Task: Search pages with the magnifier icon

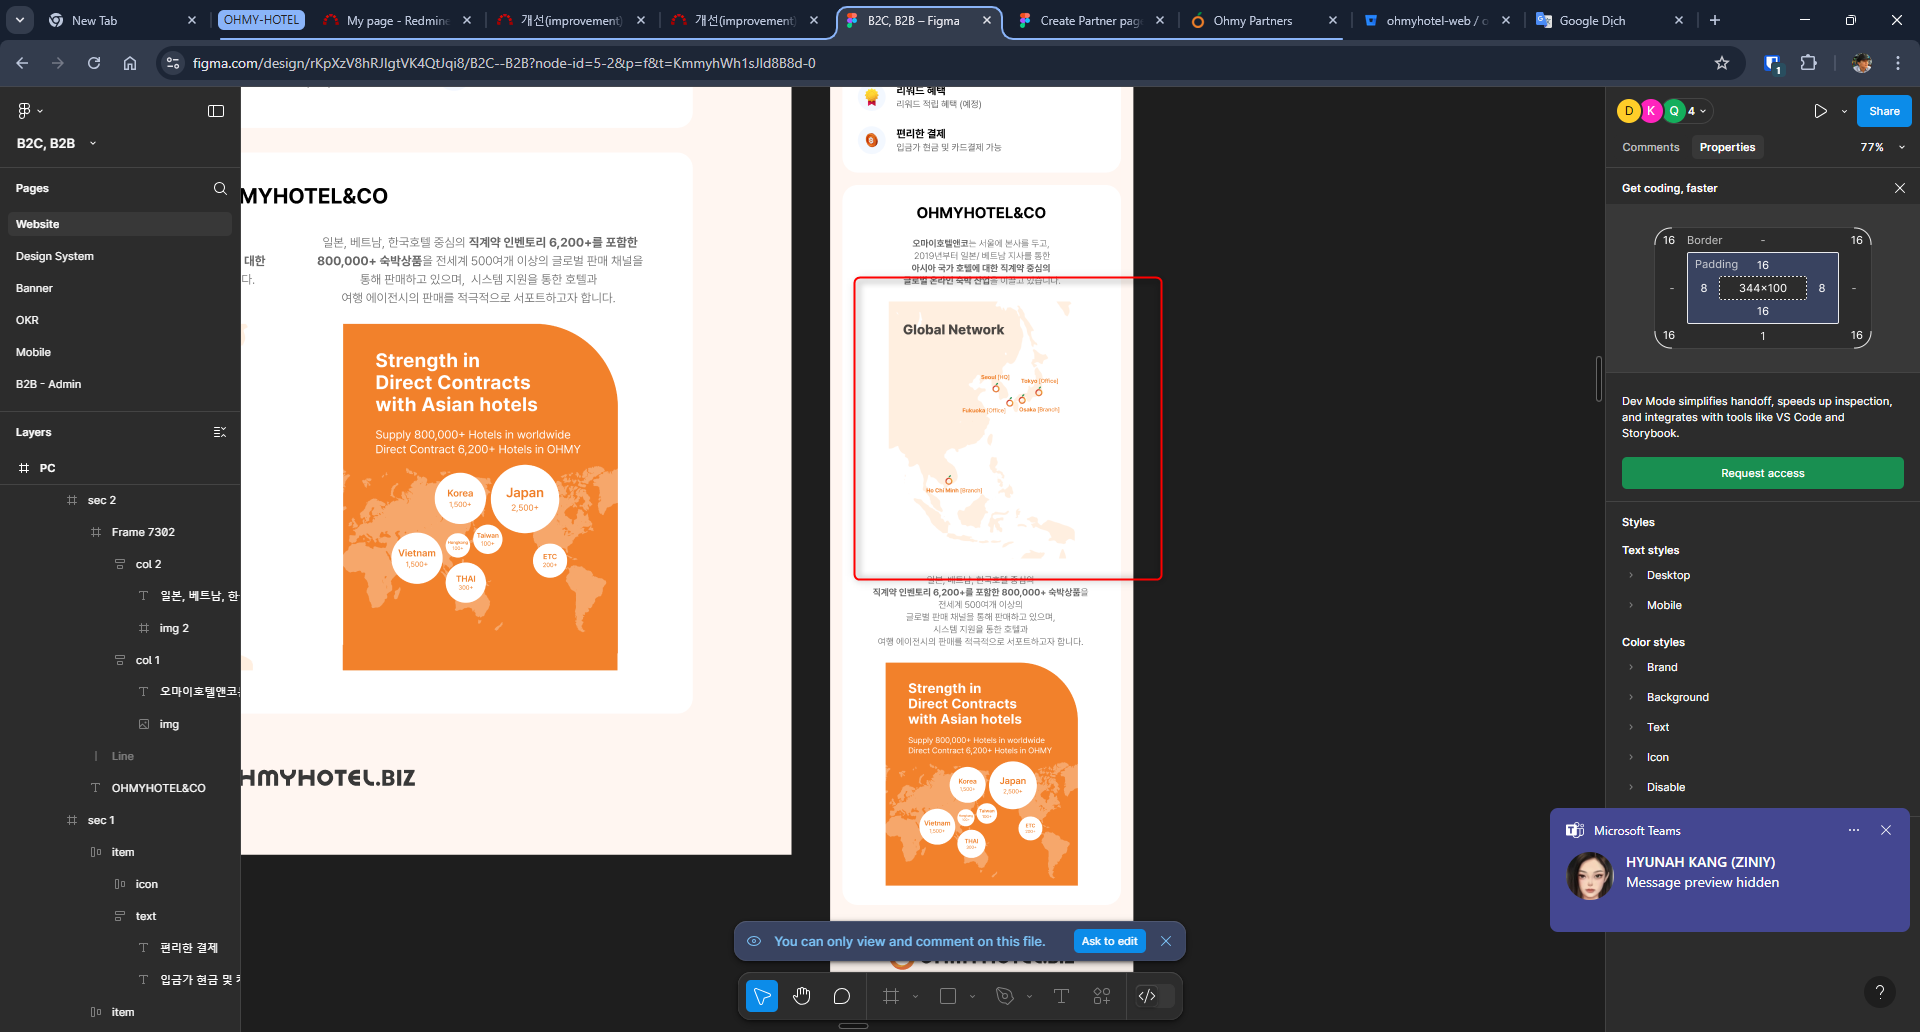Action: point(220,188)
